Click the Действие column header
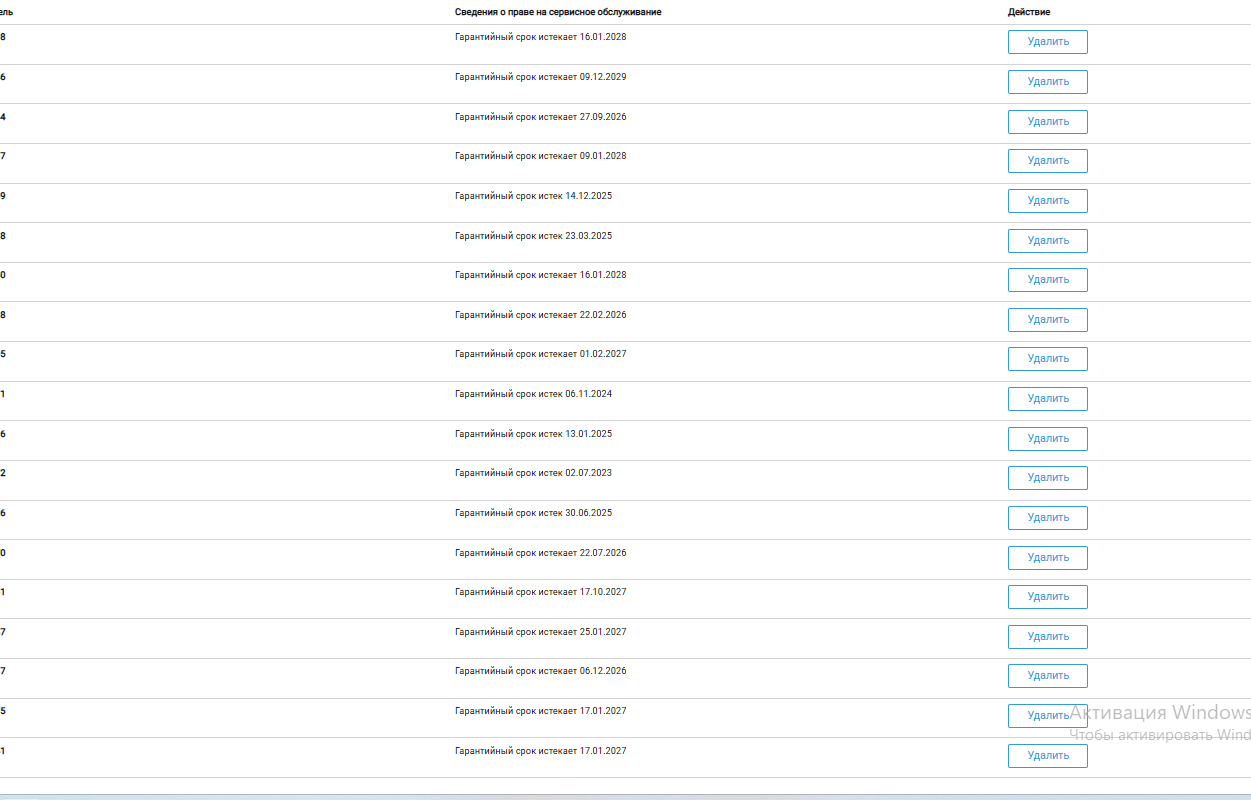 point(1029,12)
